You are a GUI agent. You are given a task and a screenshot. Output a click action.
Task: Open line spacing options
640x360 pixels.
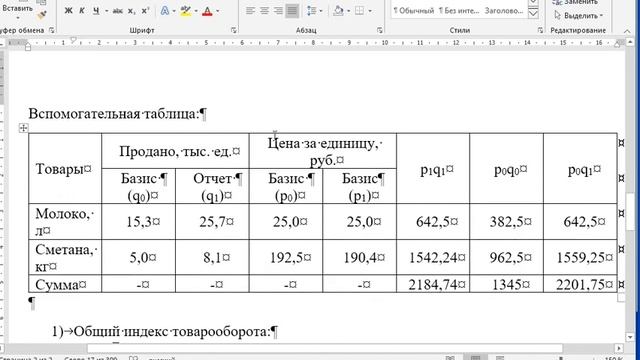pyautogui.click(x=311, y=11)
